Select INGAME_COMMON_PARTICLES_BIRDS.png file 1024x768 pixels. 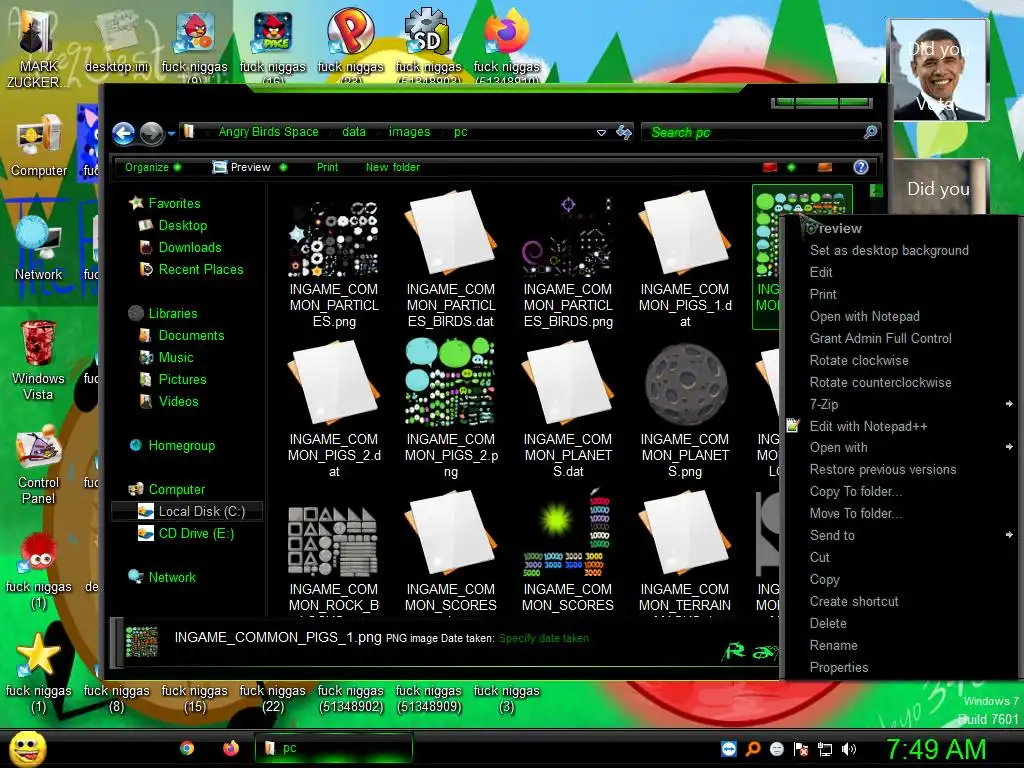click(568, 261)
